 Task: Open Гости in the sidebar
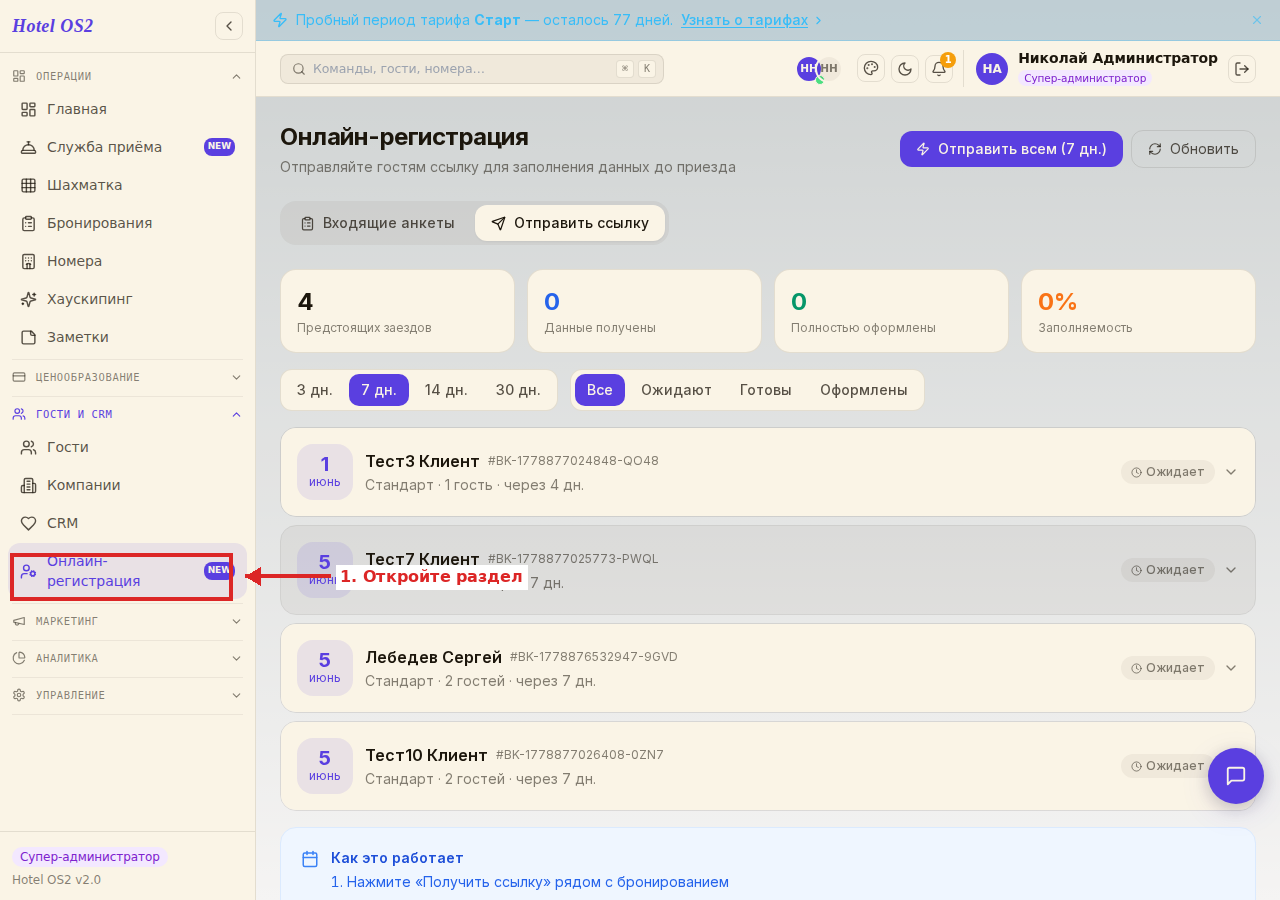(127, 447)
